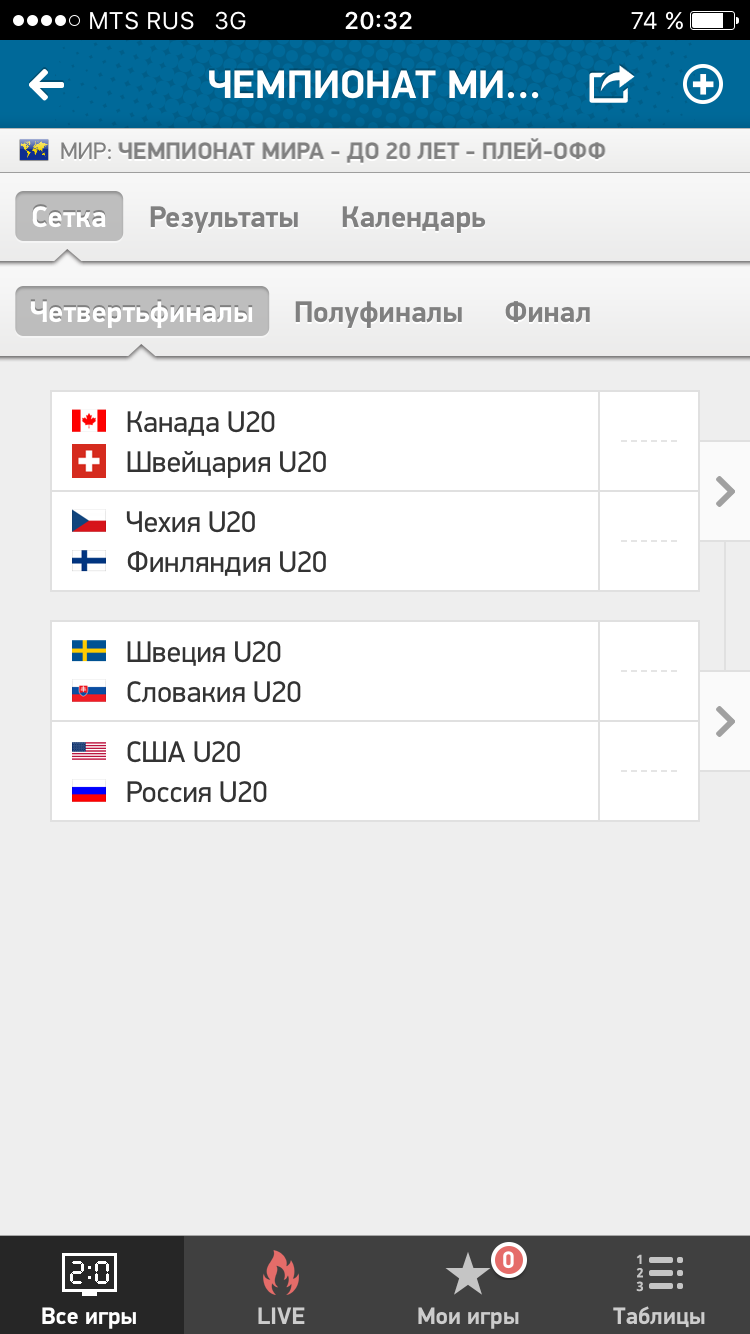This screenshot has width=750, height=1334.
Task: Show the Финал round
Action: tap(547, 313)
